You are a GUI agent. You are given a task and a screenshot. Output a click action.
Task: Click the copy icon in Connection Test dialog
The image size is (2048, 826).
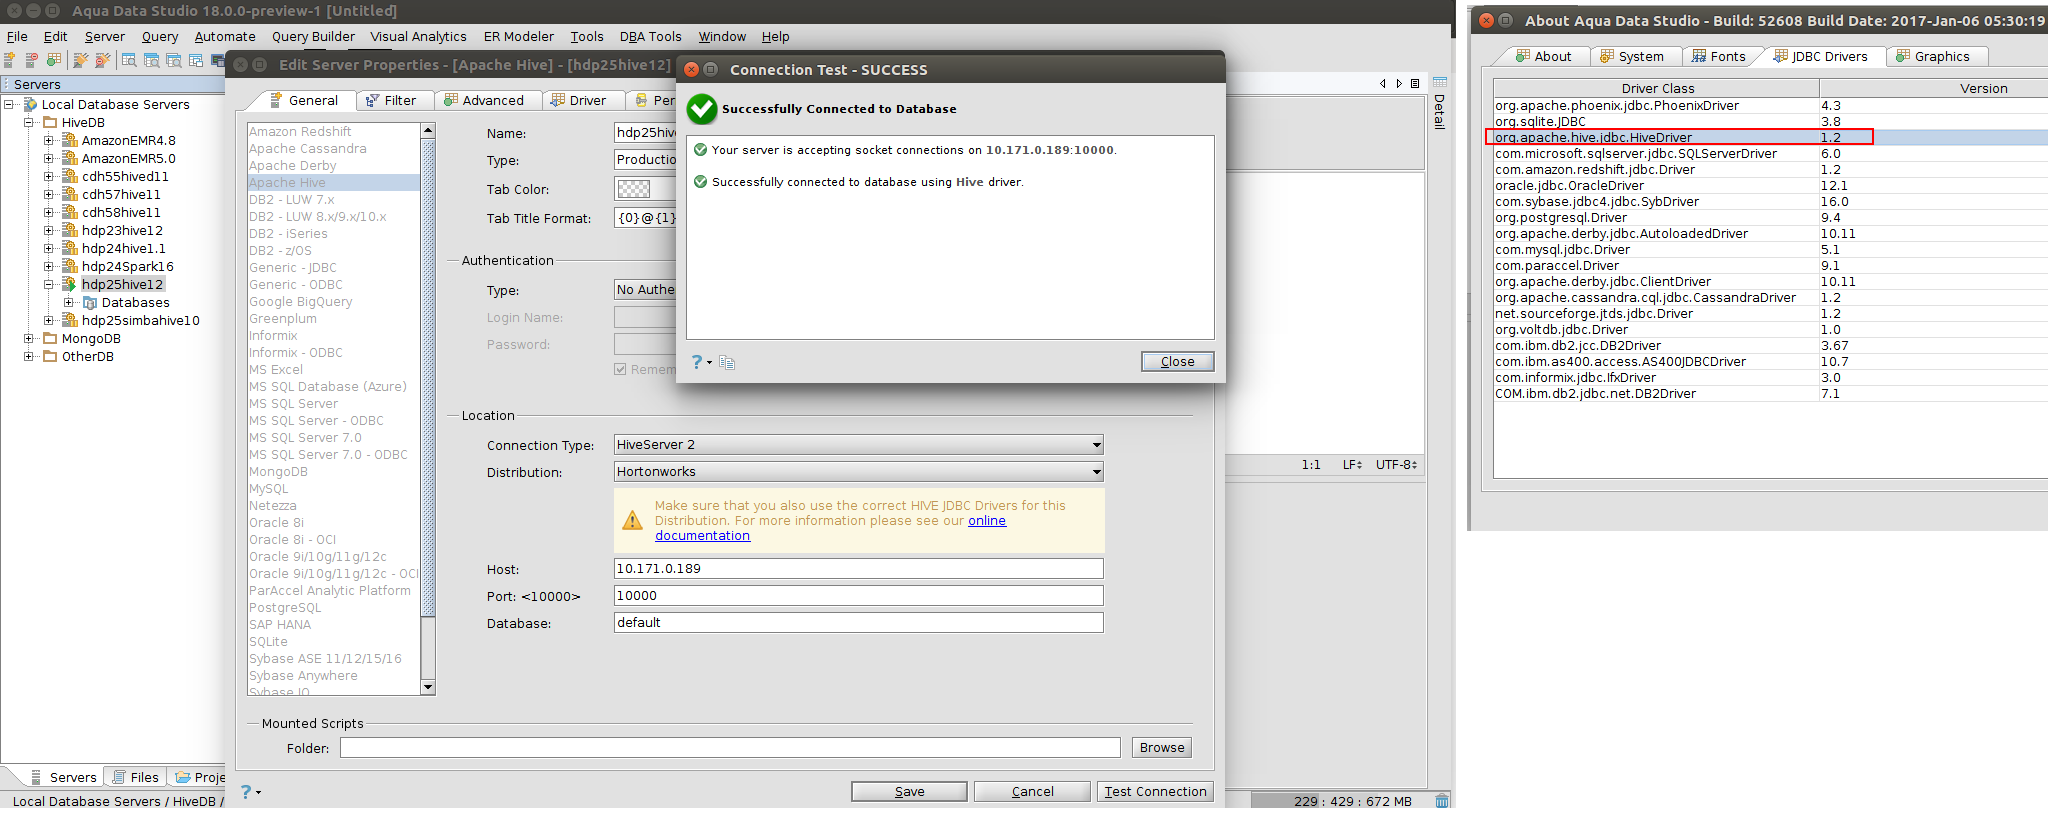tap(727, 362)
